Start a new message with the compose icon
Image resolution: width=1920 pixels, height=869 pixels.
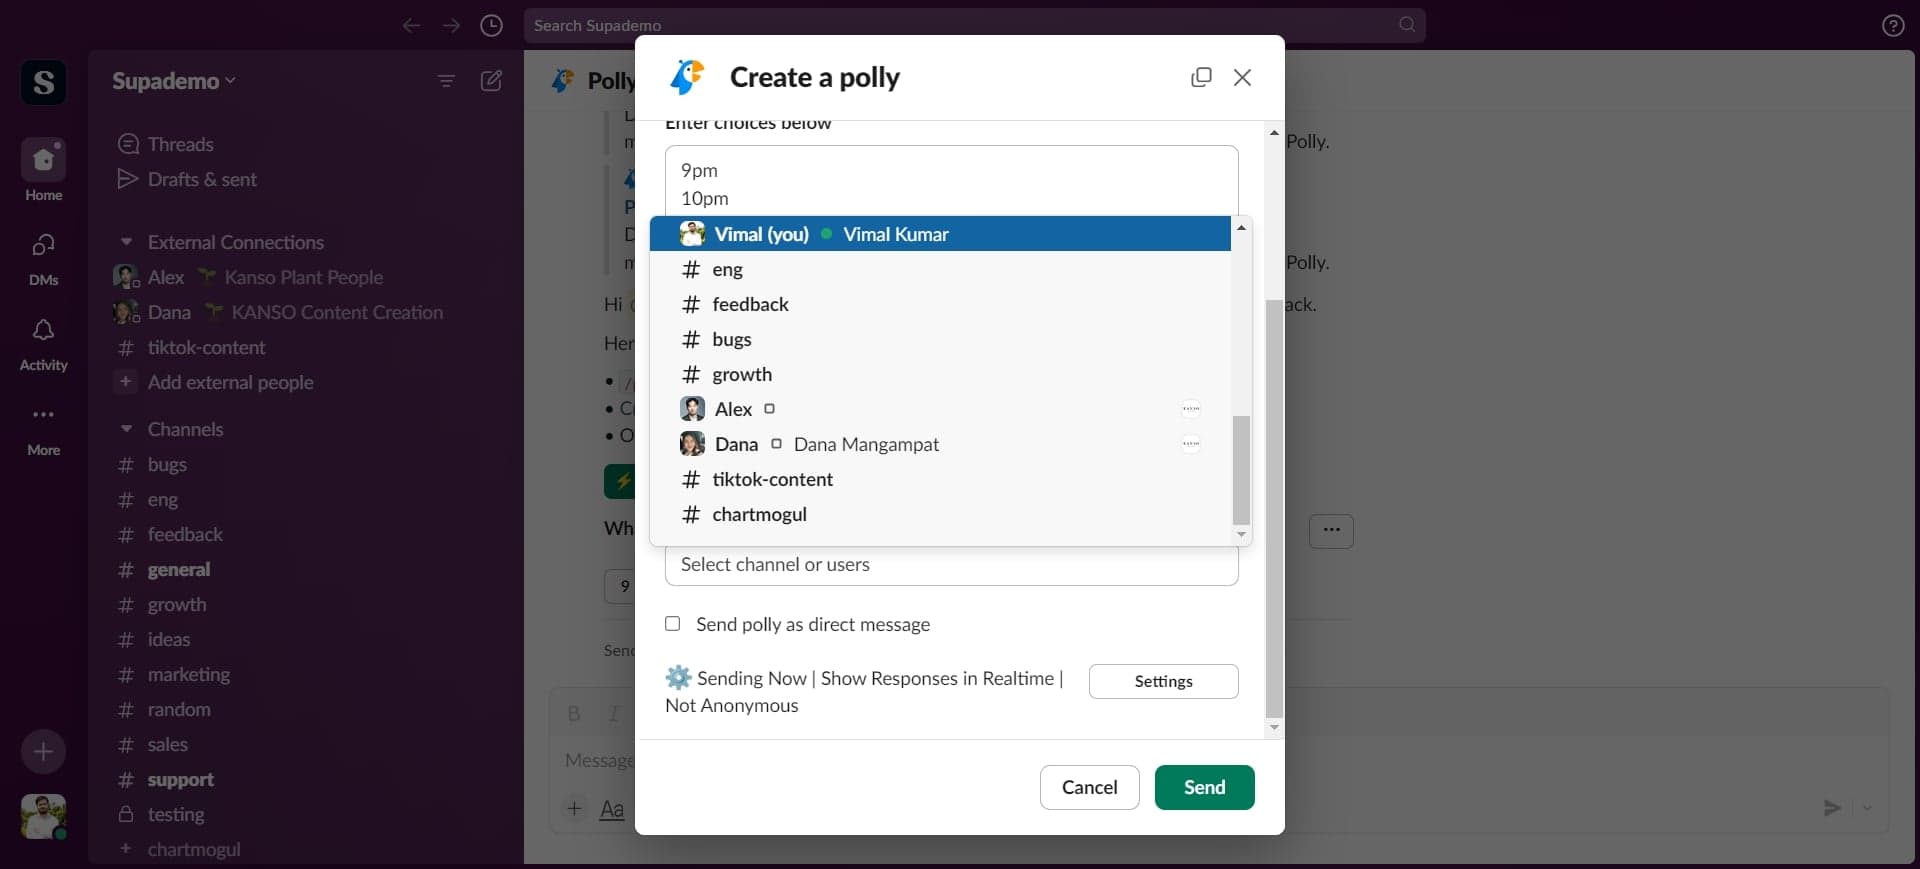click(491, 82)
